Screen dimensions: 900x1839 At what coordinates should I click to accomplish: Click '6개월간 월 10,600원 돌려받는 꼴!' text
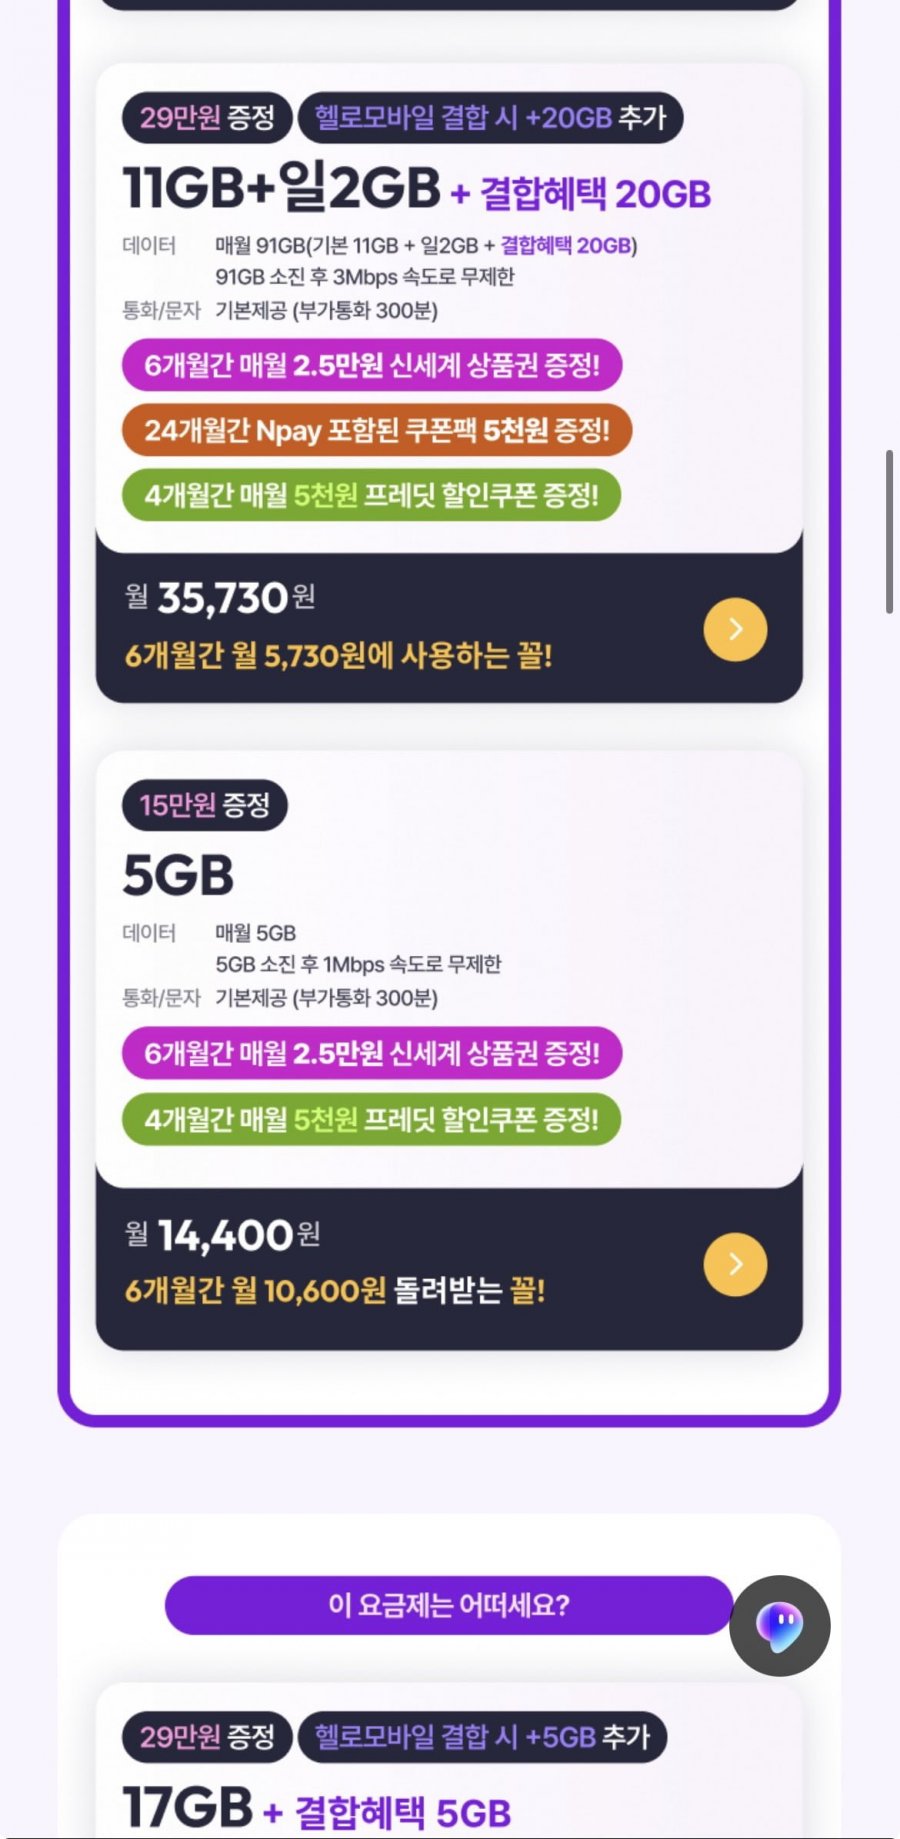(335, 1291)
